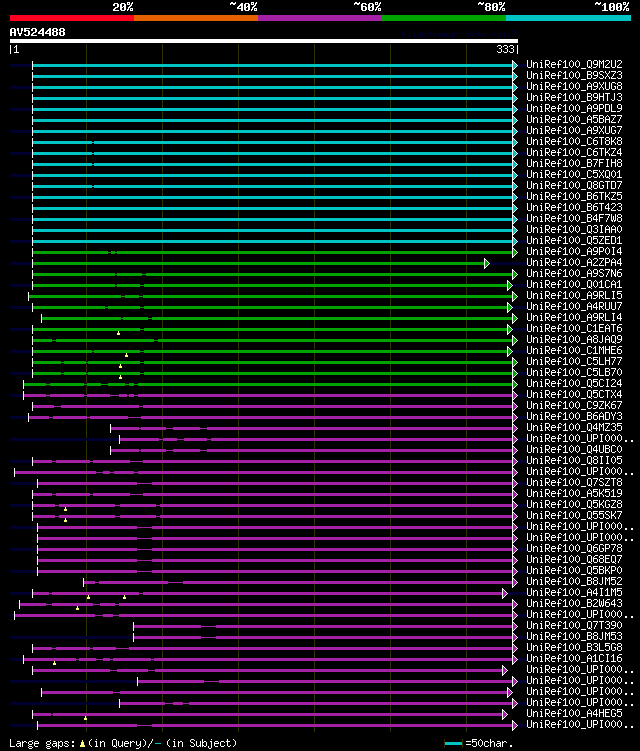Screen dimensions: 640x751
Task: Select the UniRef100_Q7SZT8 label
Action: 574,483
